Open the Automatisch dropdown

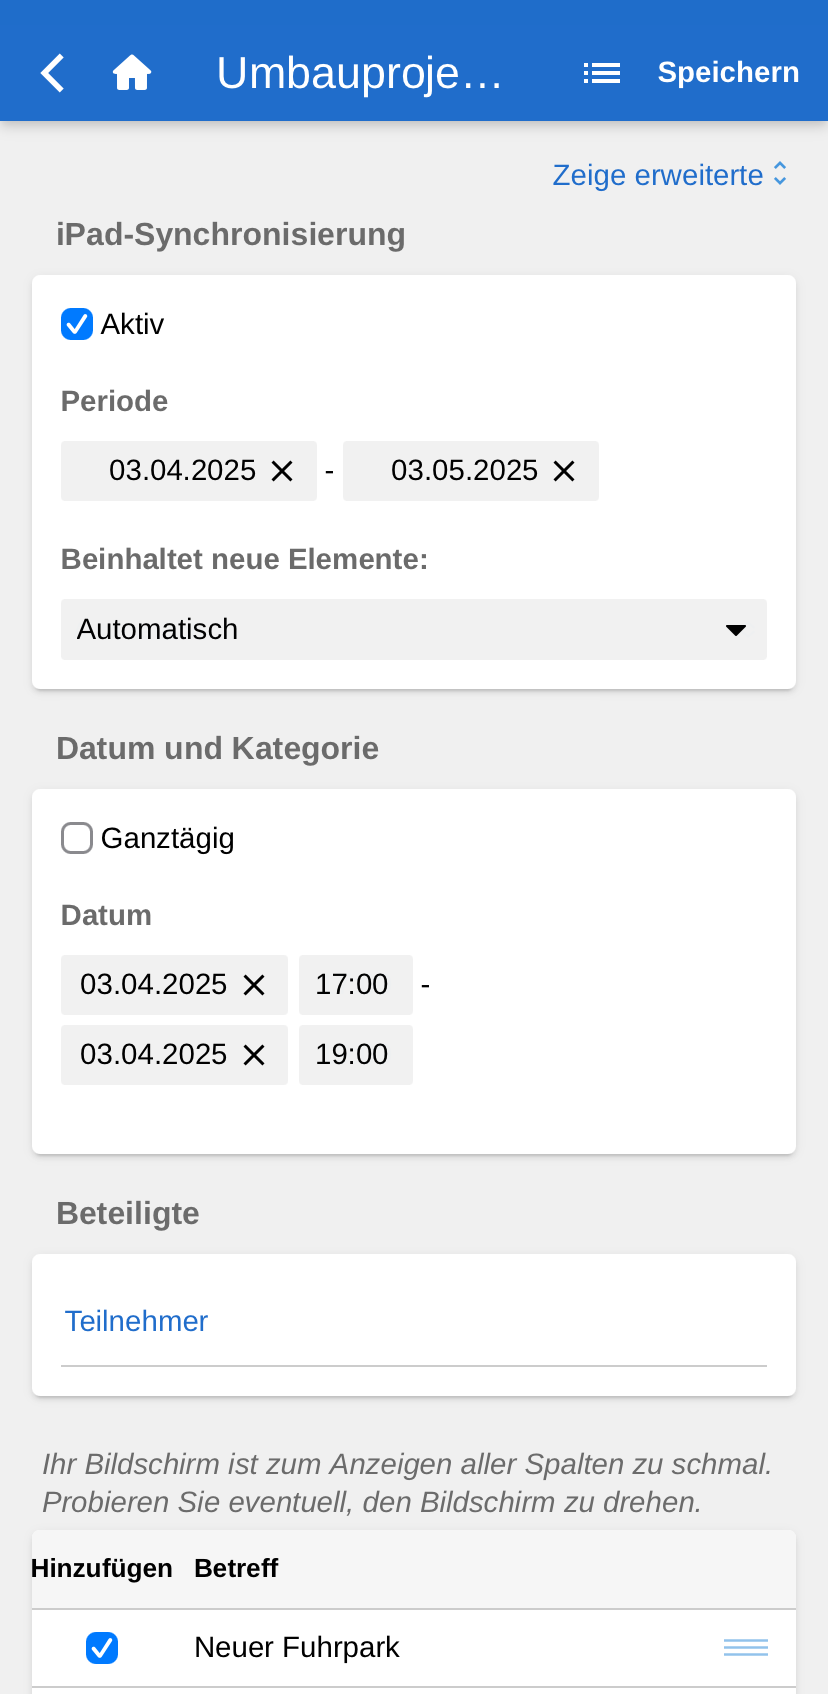pos(413,629)
